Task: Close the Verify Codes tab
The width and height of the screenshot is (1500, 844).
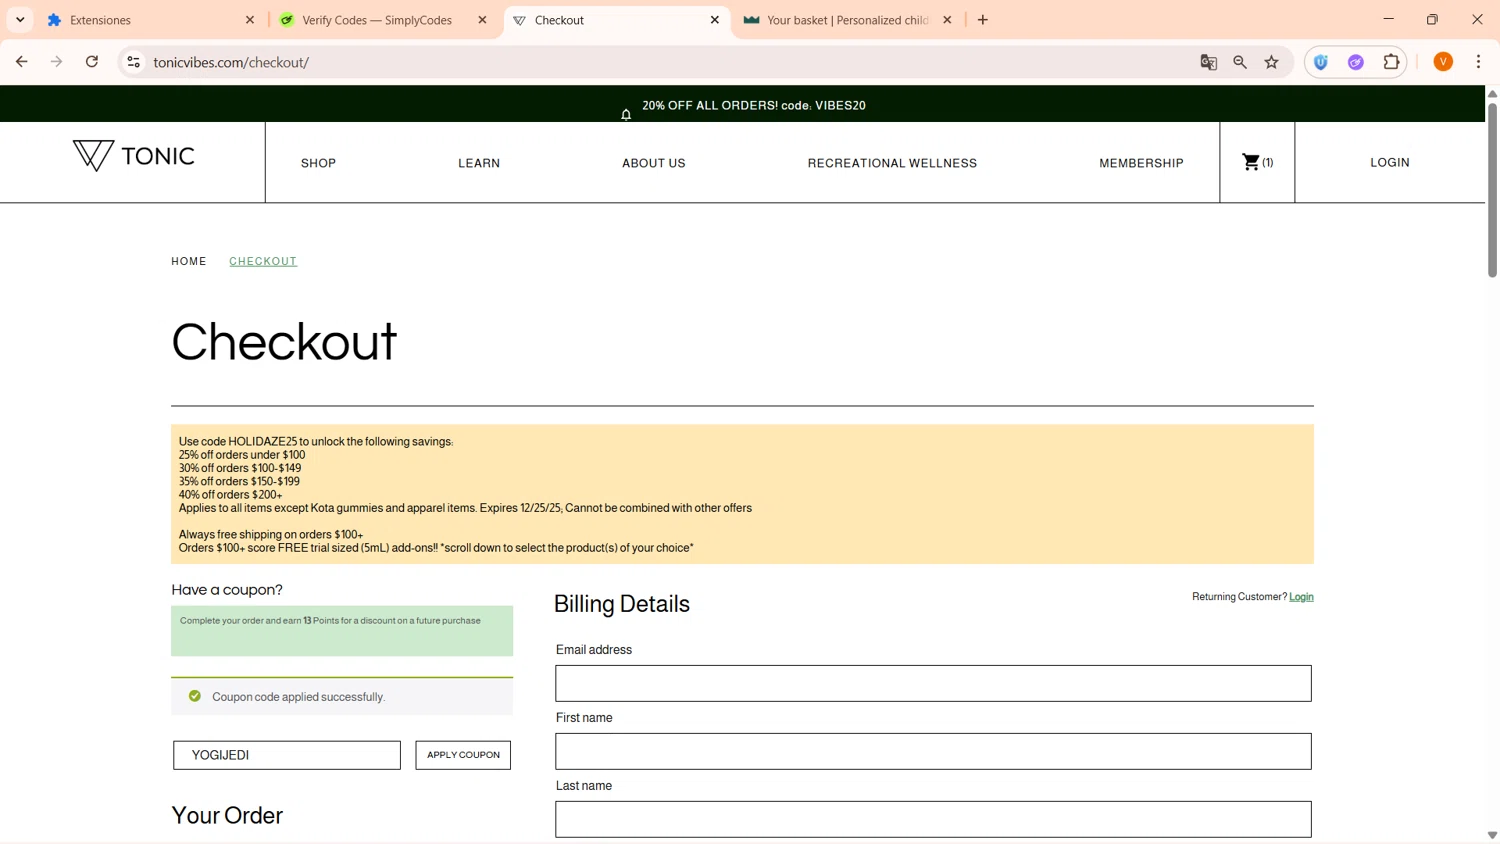Action: (x=482, y=20)
